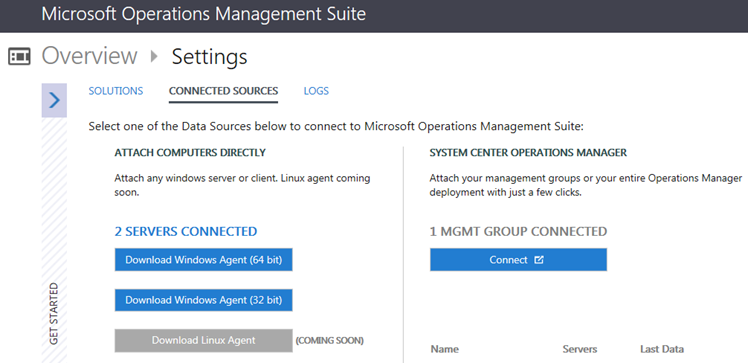Click the Servers column header
The width and height of the screenshot is (748, 363).
580,349
